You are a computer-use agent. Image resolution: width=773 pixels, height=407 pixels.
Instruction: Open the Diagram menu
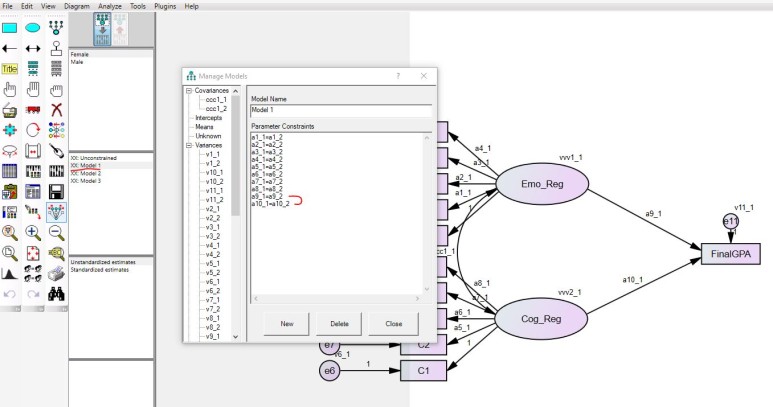pyautogui.click(x=77, y=6)
